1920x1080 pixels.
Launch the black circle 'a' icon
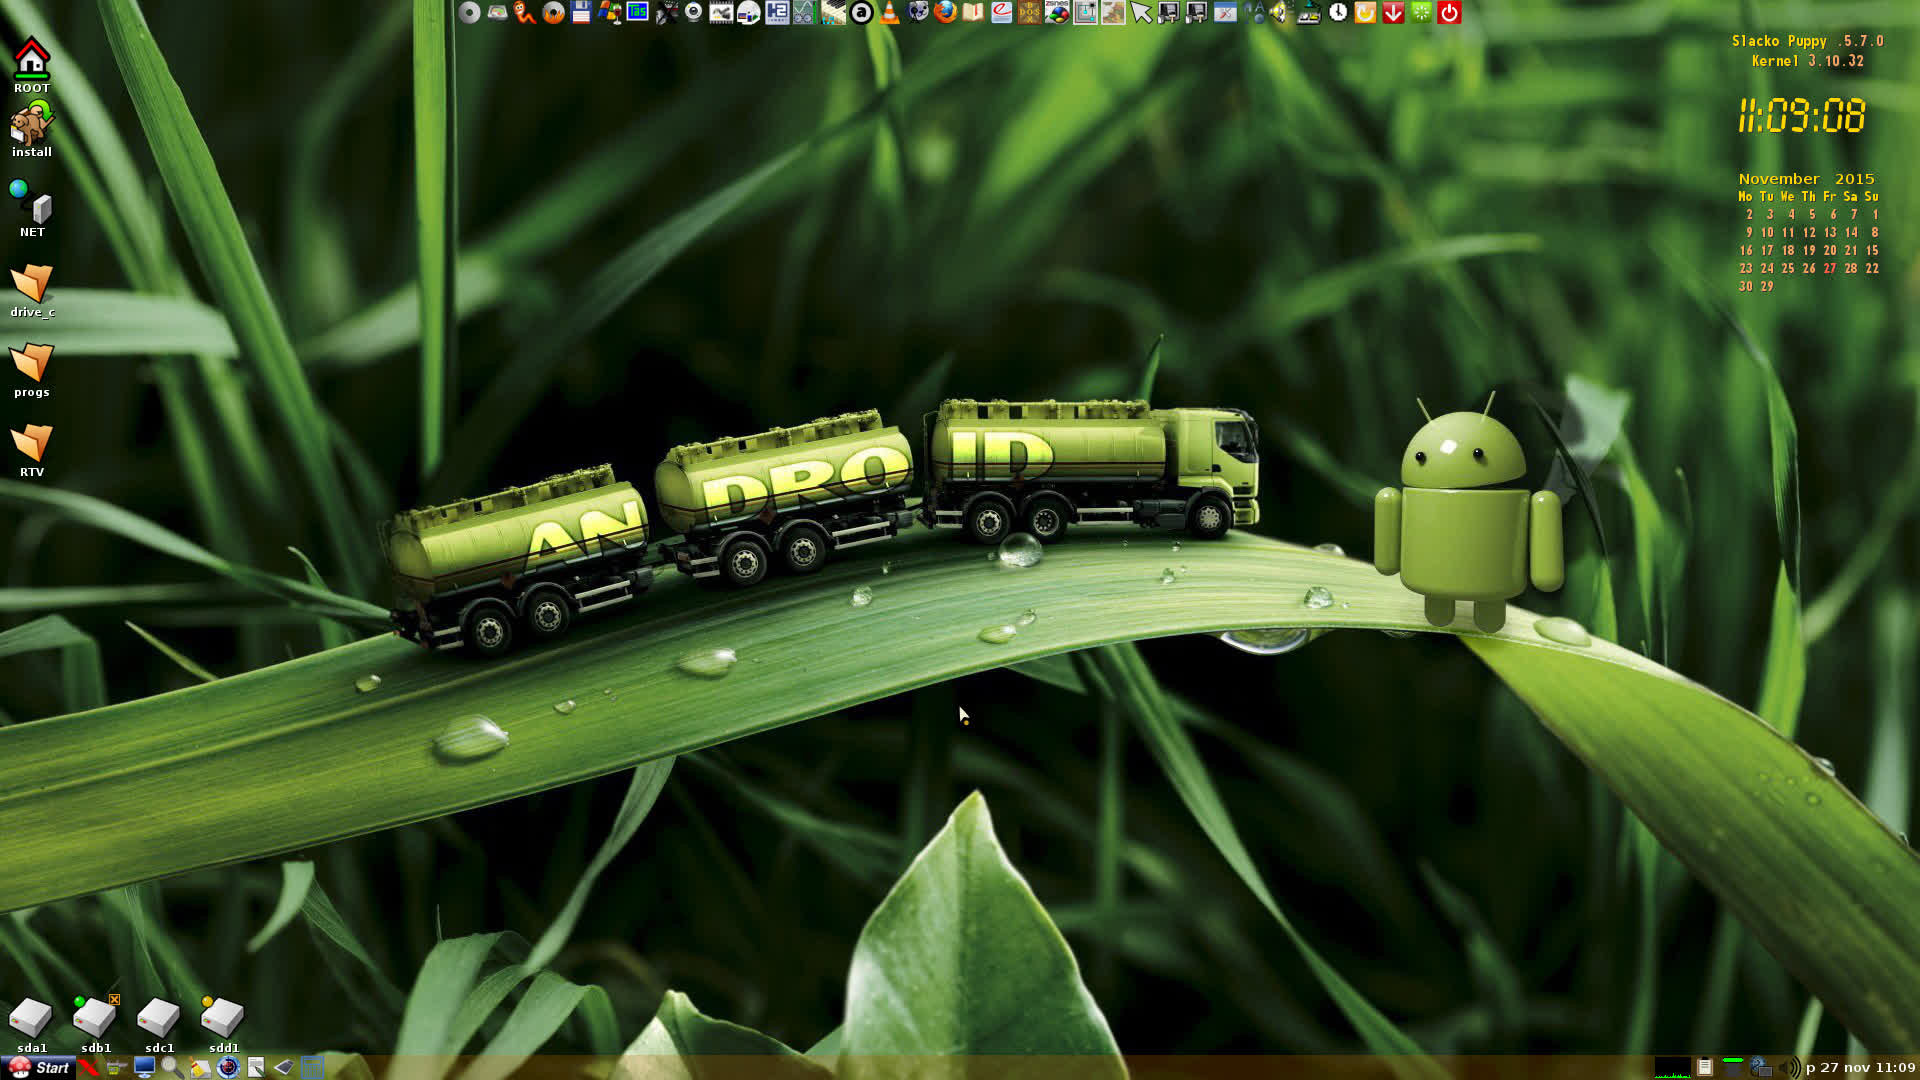[x=861, y=12]
